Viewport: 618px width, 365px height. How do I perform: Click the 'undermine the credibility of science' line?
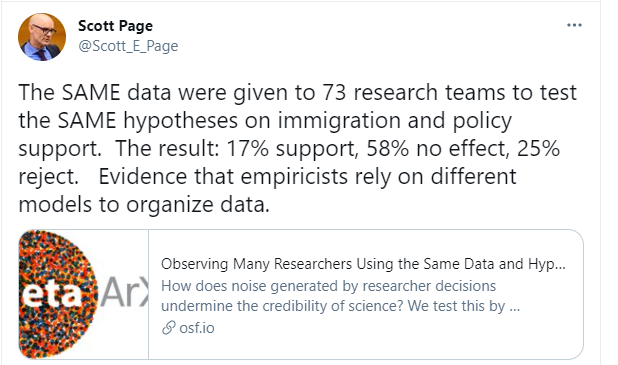[341, 306]
